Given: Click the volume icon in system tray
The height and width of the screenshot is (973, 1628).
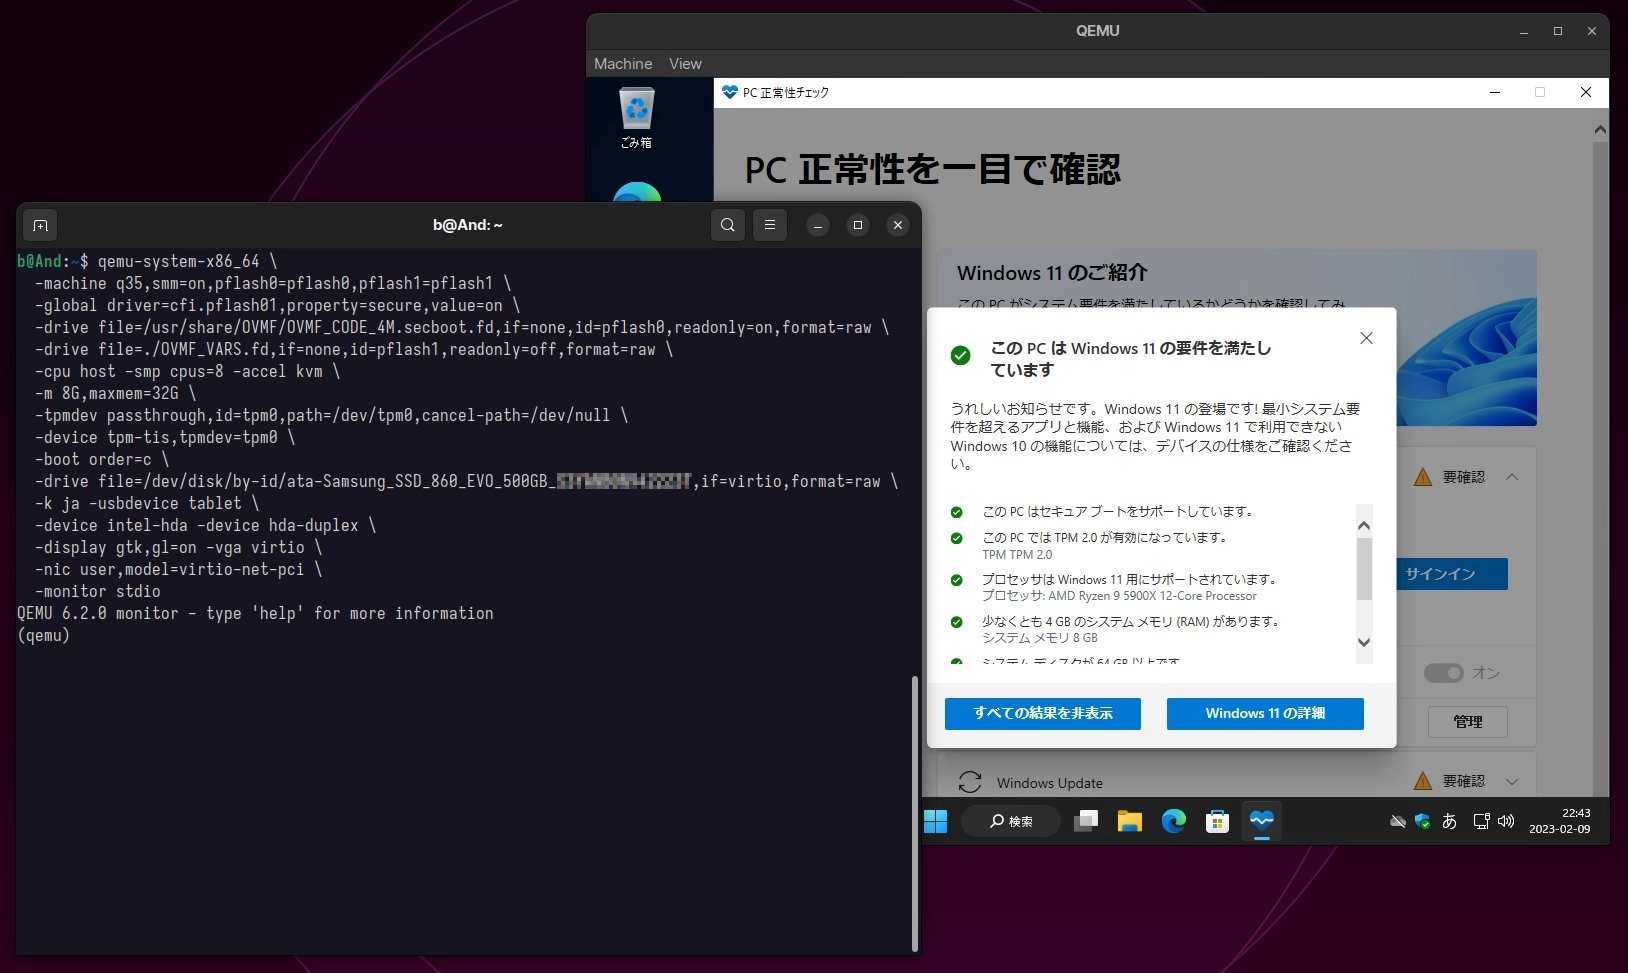Looking at the screenshot, I should (1506, 822).
